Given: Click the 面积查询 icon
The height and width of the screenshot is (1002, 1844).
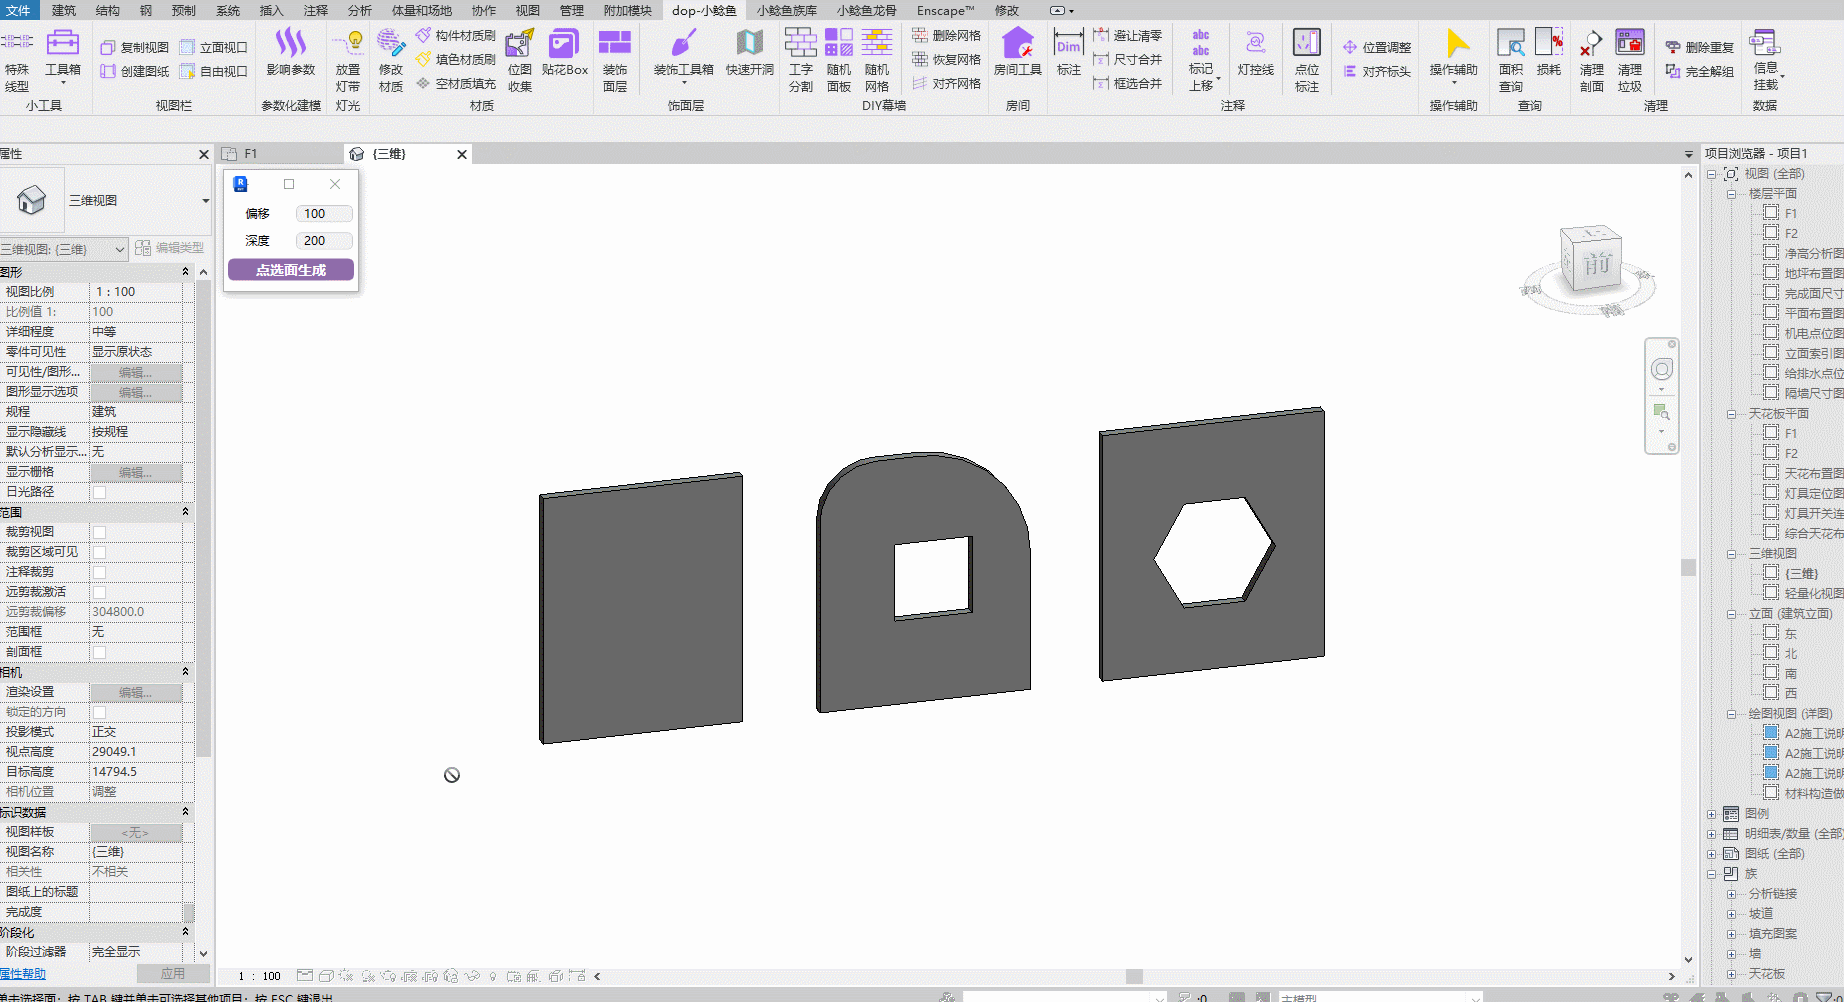Looking at the screenshot, I should click(1510, 58).
